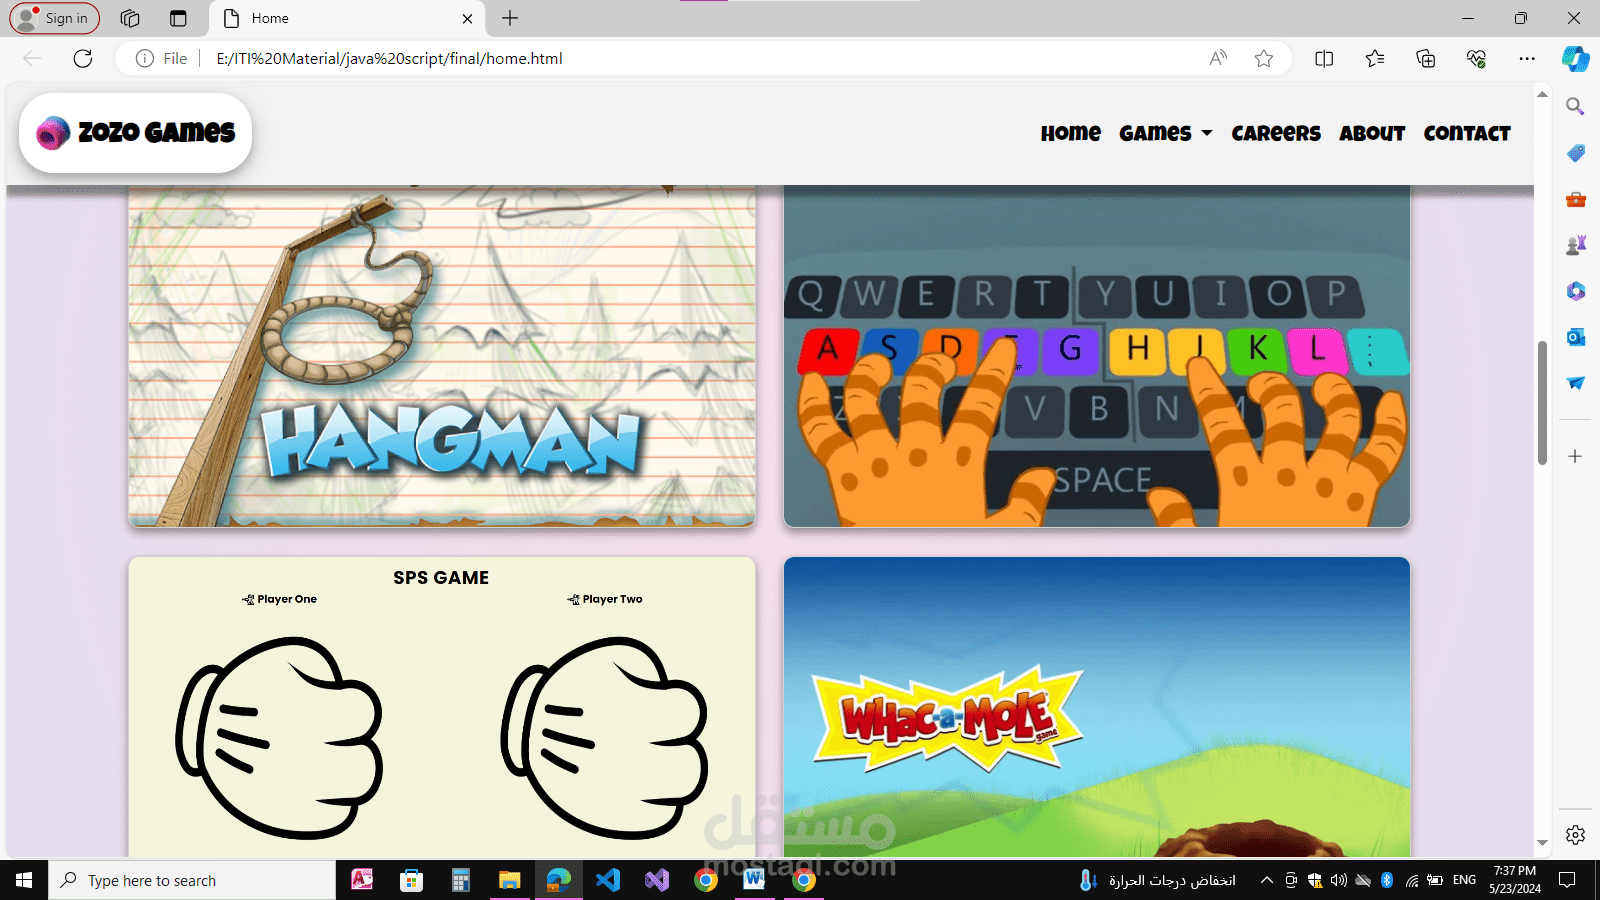1600x900 pixels.
Task: Open the clock showing 7:37 PM
Action: (x=1514, y=880)
